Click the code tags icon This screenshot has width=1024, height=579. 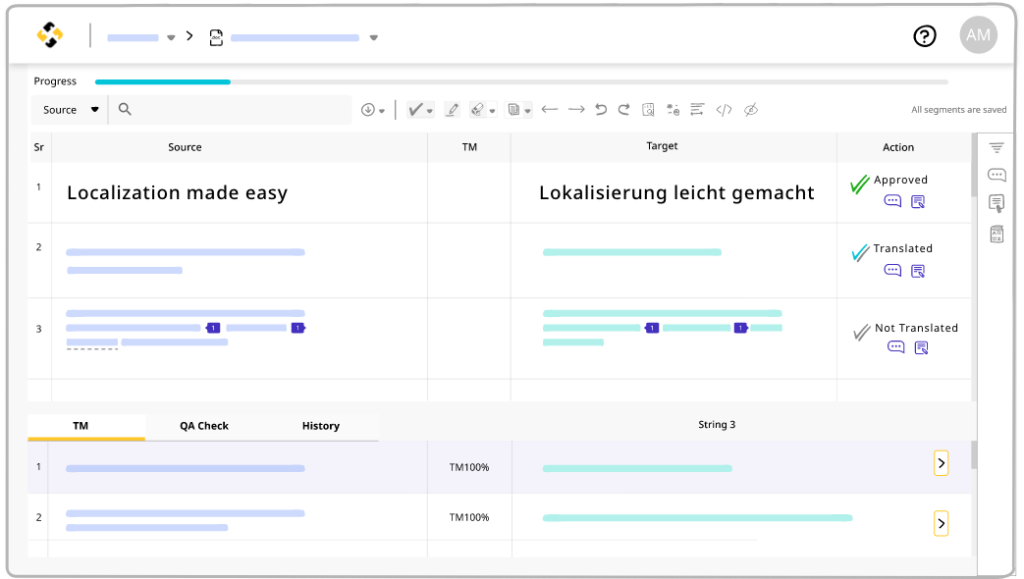pyautogui.click(x=724, y=109)
